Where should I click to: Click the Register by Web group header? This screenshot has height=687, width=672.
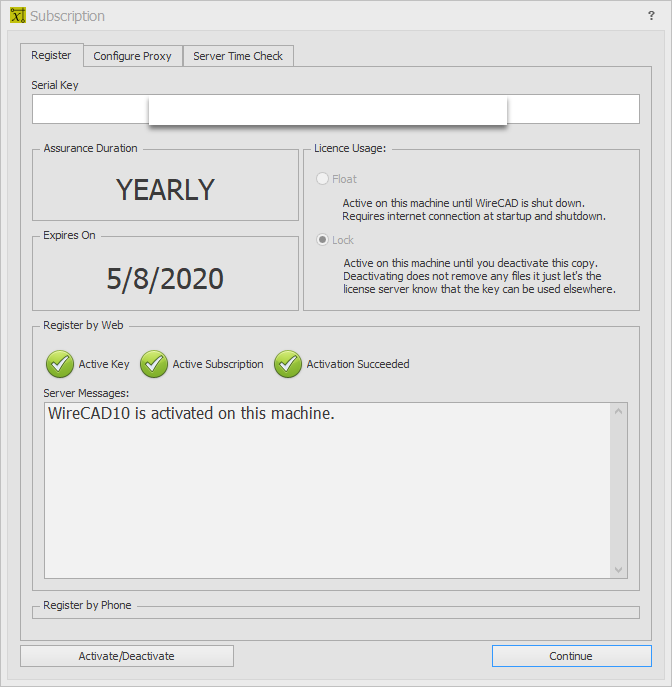[x=84, y=326]
